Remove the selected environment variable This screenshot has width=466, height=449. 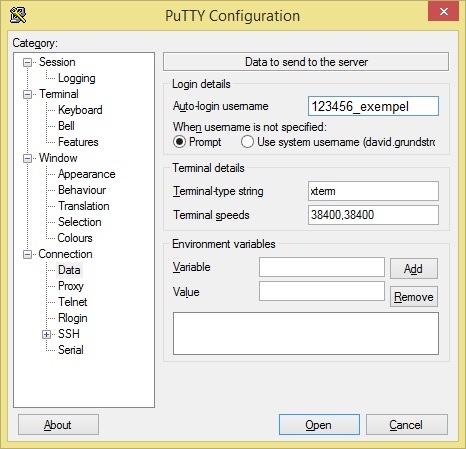414,296
